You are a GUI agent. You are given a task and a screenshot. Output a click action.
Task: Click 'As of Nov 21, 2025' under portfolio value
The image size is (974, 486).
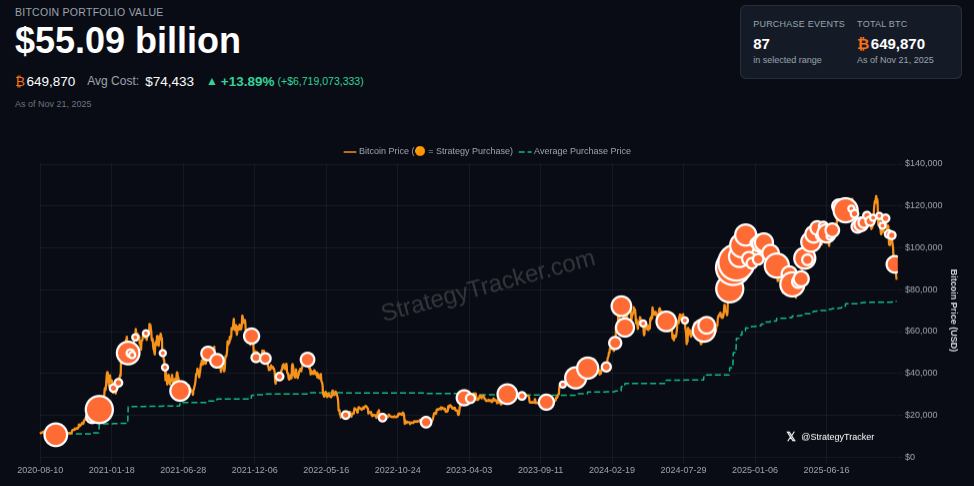coord(53,104)
